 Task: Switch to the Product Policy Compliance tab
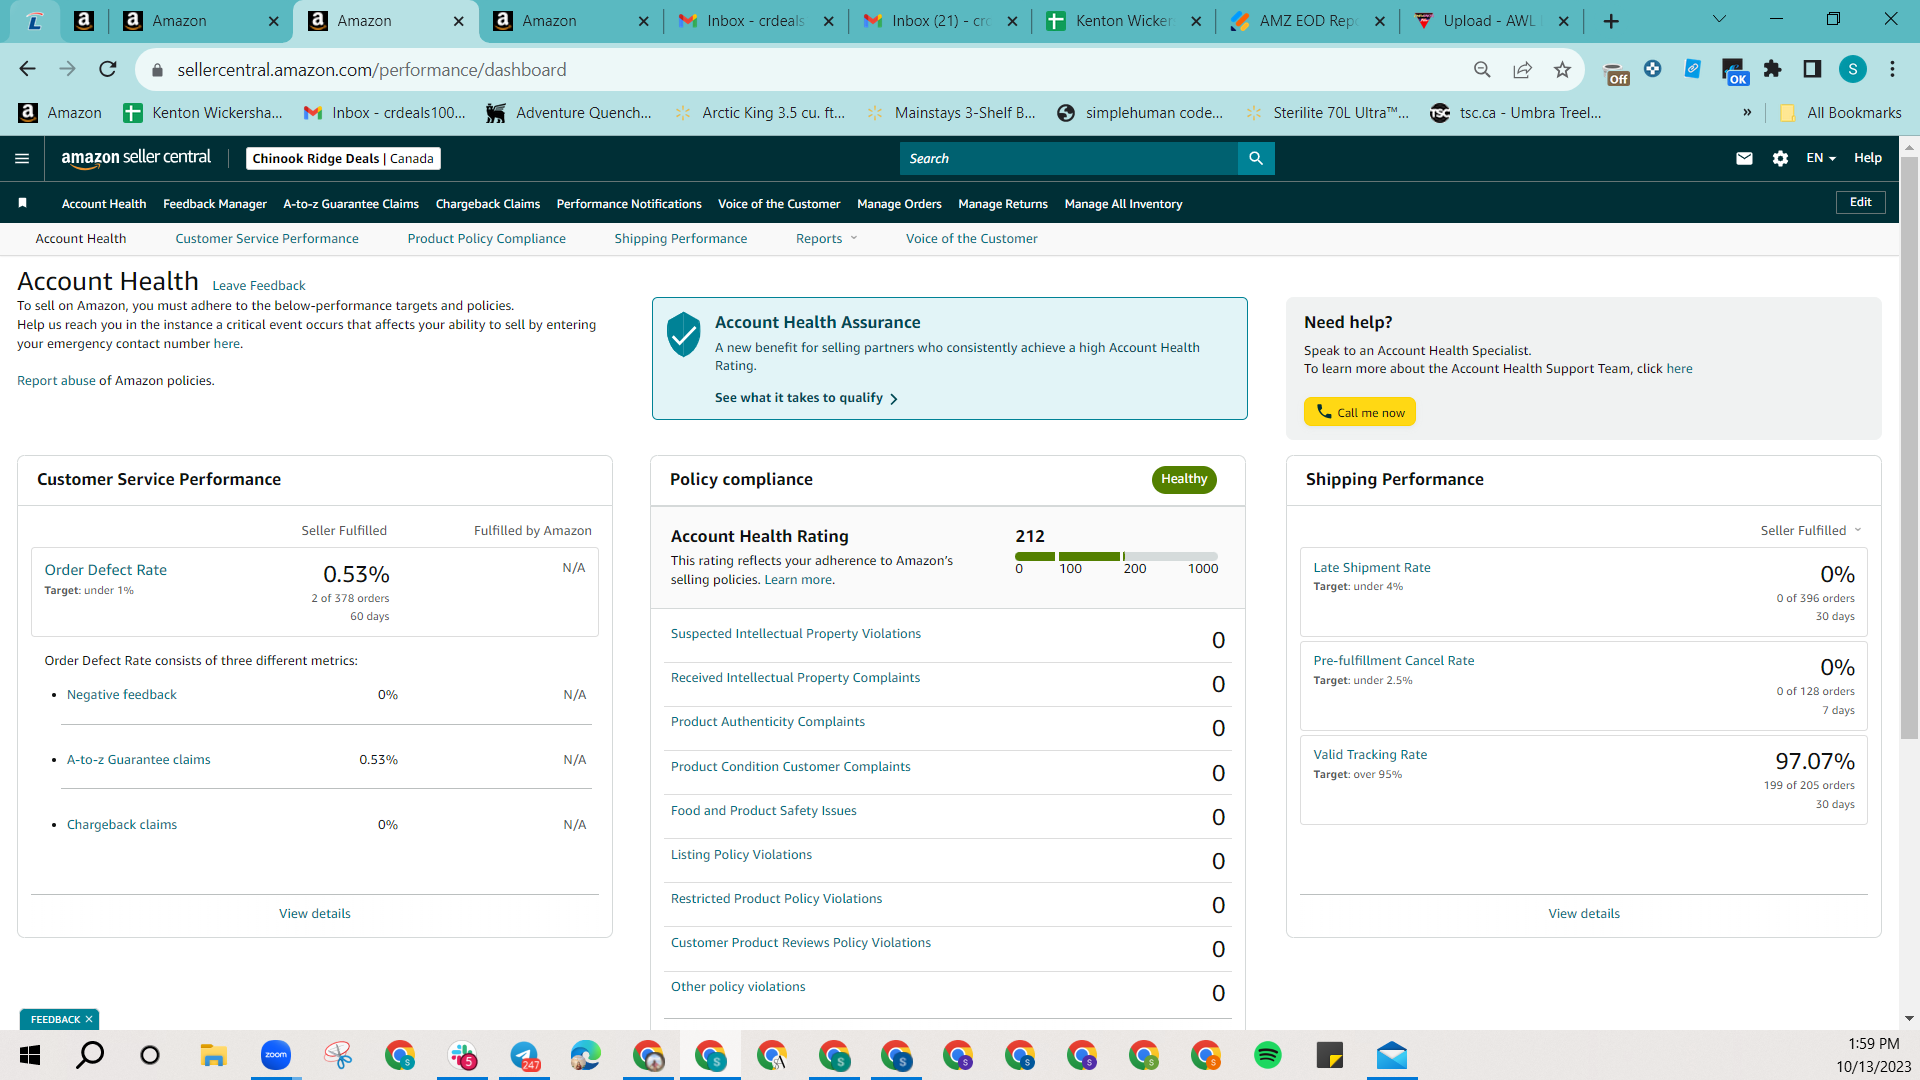point(487,238)
